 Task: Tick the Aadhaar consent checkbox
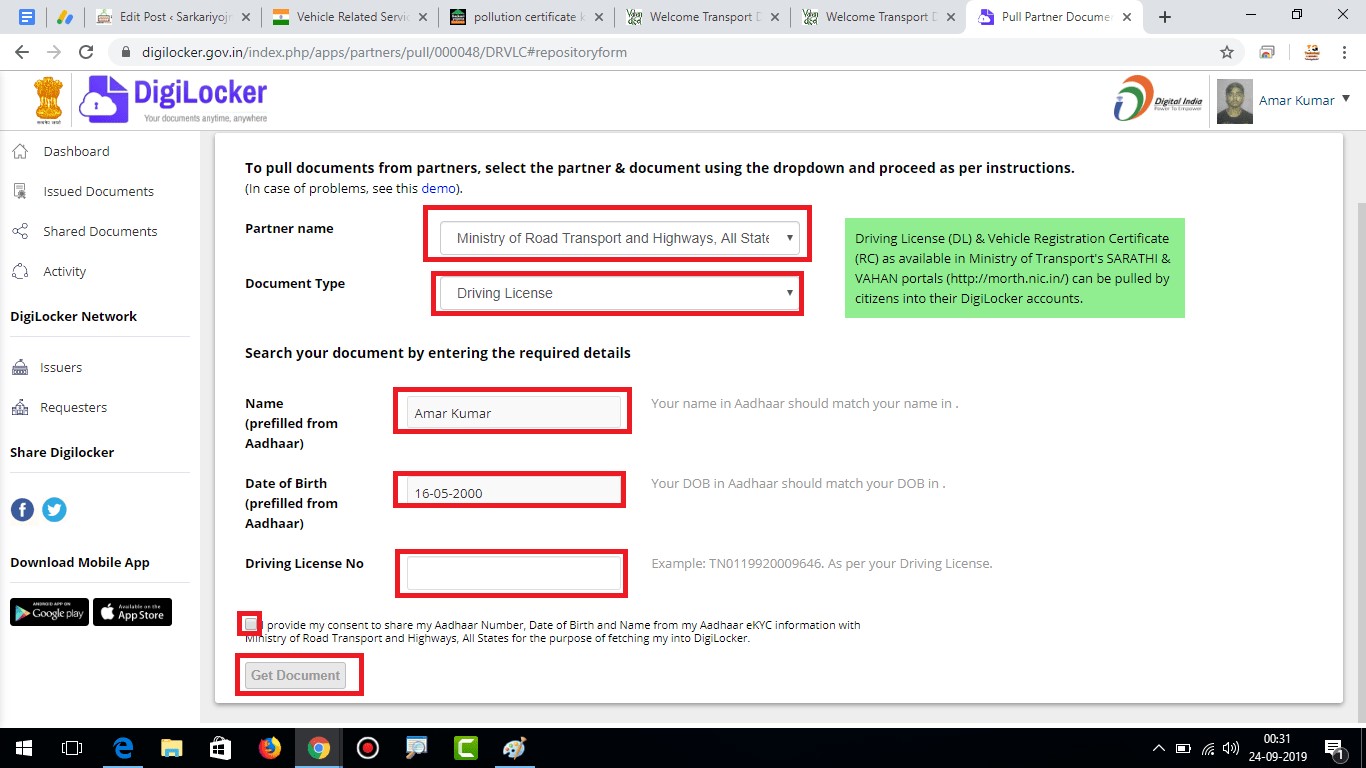click(250, 624)
